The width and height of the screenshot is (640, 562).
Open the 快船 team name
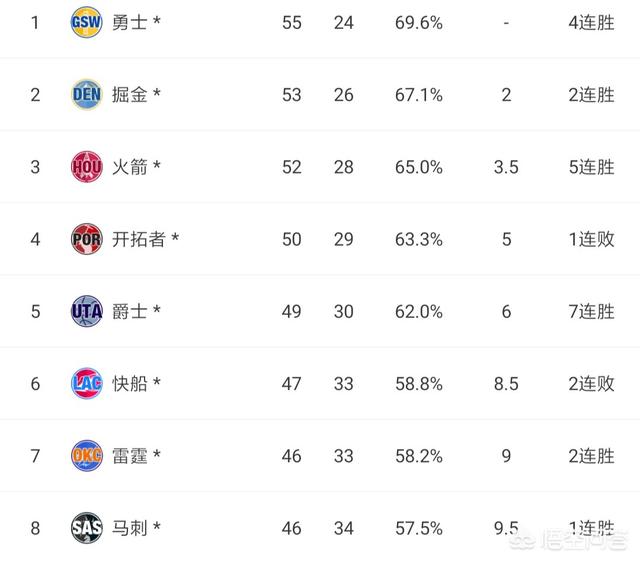[x=130, y=383]
